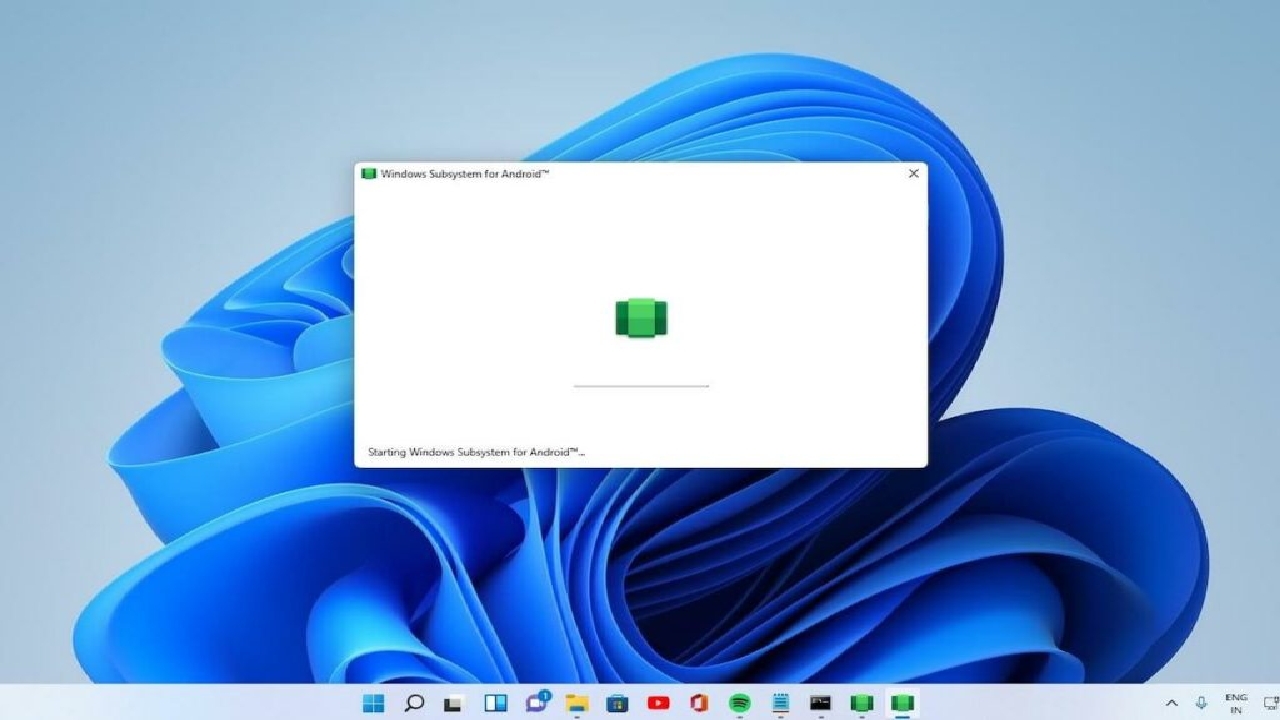The image size is (1280, 720).
Task: Select the active Android Subsystem taskbar icon
Action: point(902,703)
